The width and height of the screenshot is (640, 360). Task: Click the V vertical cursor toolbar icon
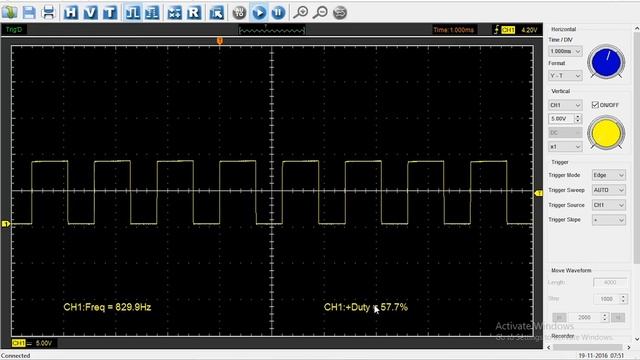pyautogui.click(x=90, y=13)
